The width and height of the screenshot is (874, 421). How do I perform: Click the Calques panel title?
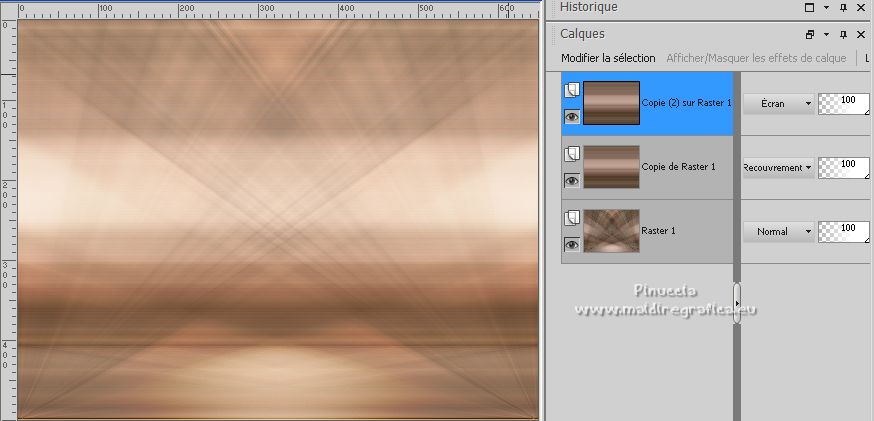point(582,34)
